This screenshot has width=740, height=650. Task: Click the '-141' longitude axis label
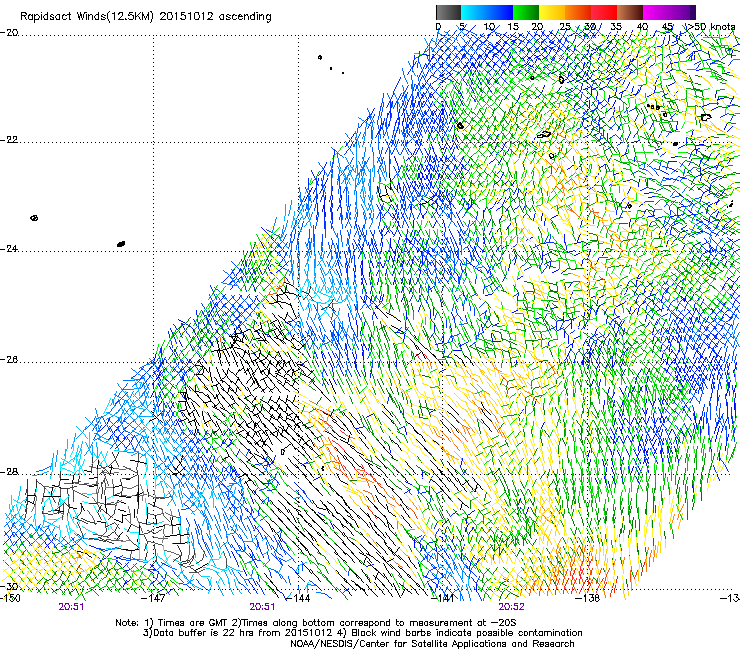pos(443,598)
